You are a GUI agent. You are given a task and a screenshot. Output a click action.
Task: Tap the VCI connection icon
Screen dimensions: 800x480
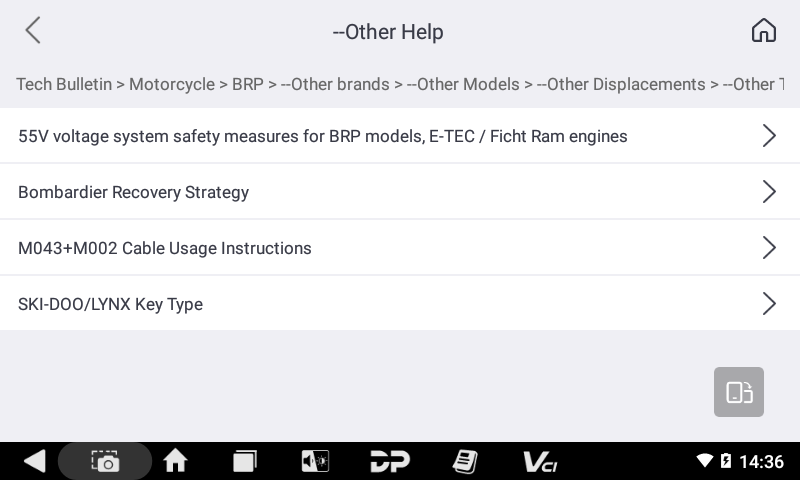540,461
